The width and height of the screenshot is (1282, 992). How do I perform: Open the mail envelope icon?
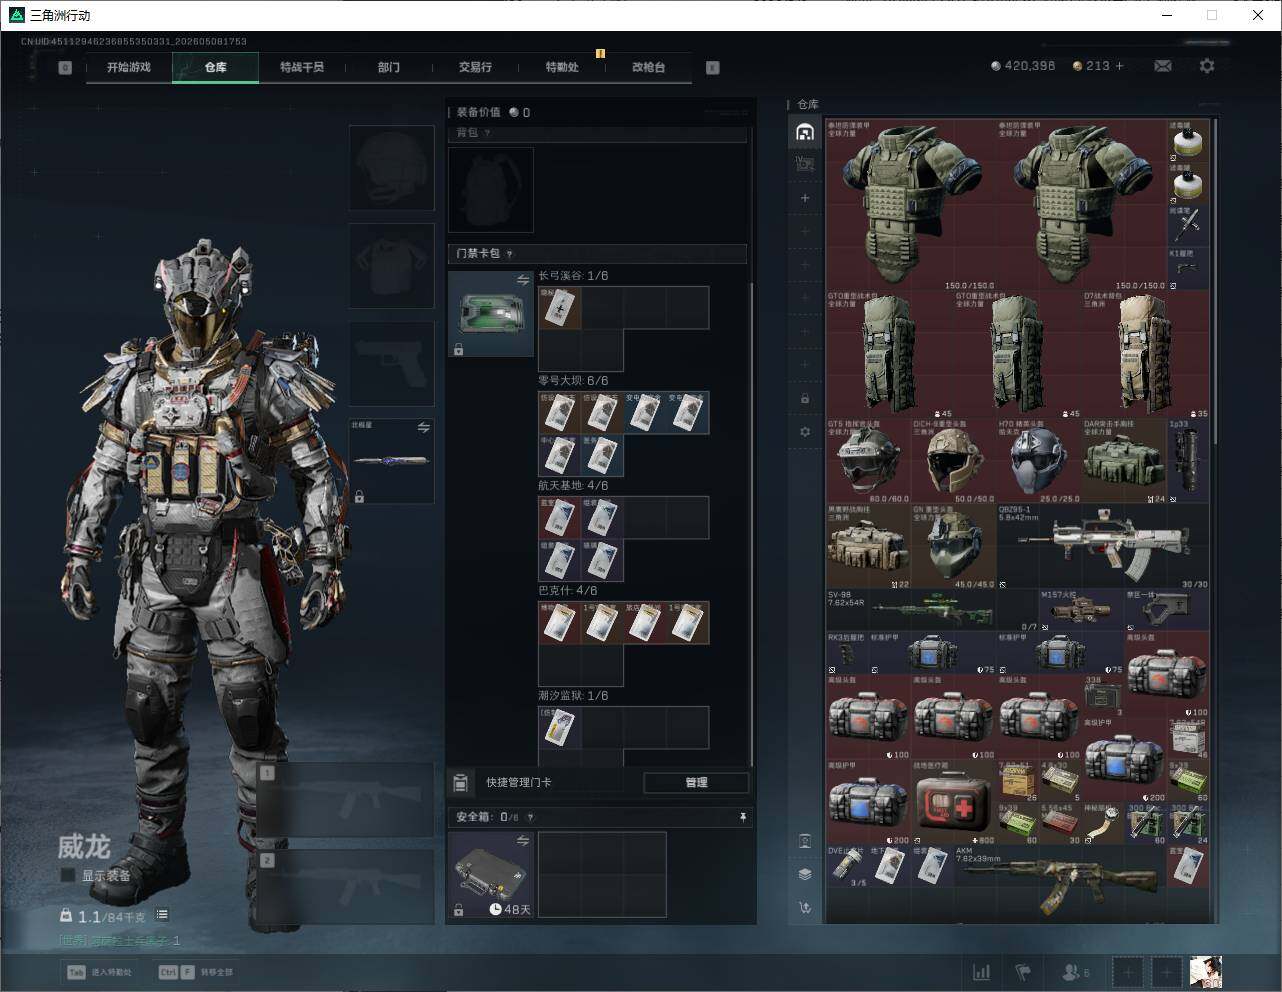click(x=1163, y=66)
